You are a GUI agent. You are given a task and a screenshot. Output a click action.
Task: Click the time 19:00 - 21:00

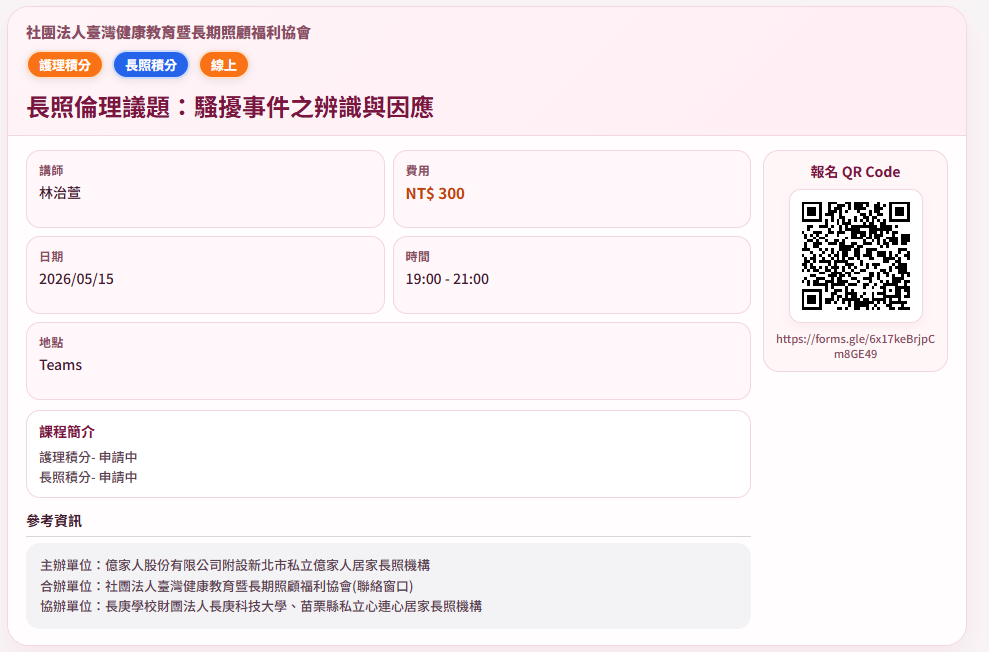[447, 279]
